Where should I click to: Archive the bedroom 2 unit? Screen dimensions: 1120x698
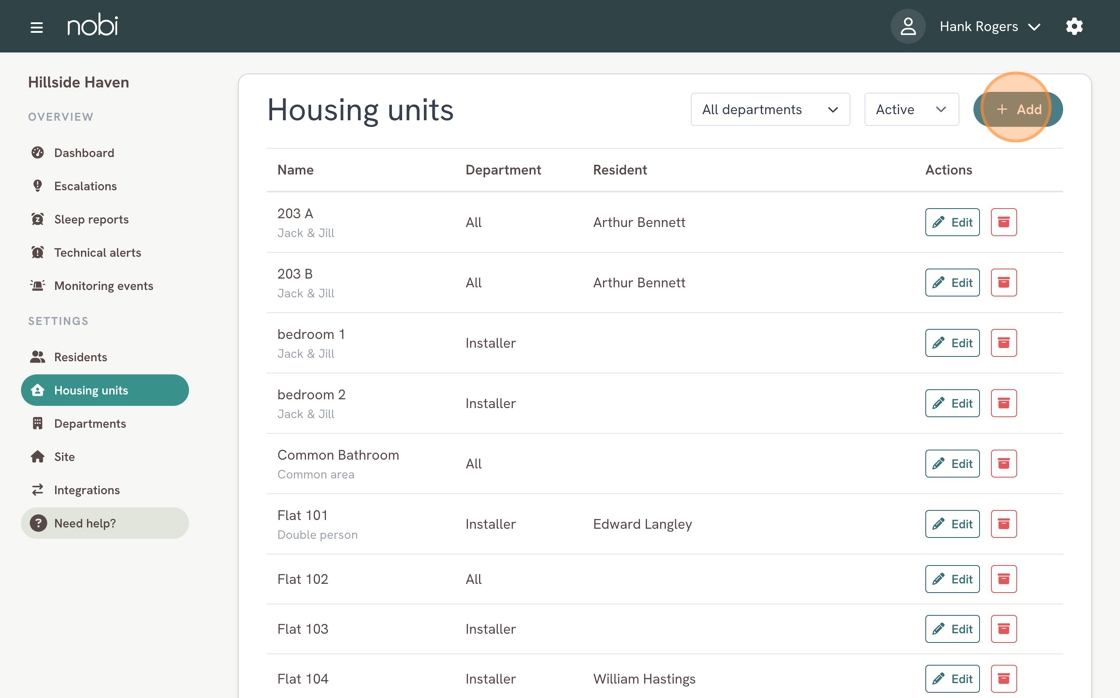coord(1004,403)
